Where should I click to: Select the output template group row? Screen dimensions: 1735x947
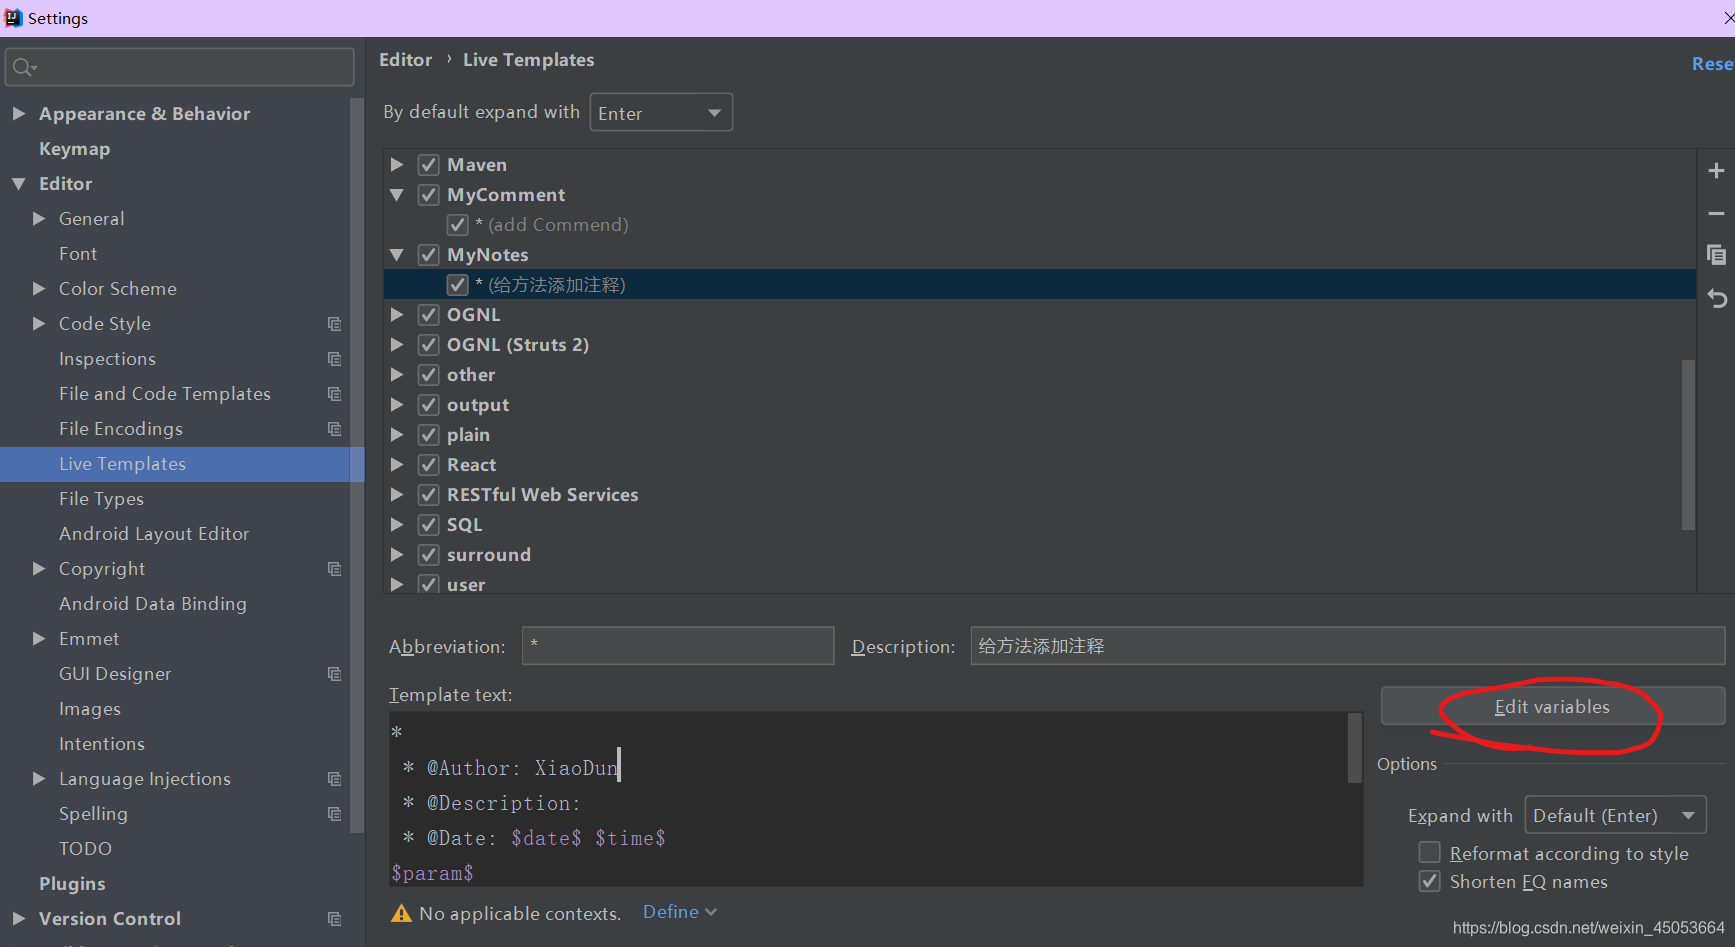click(x=1040, y=405)
